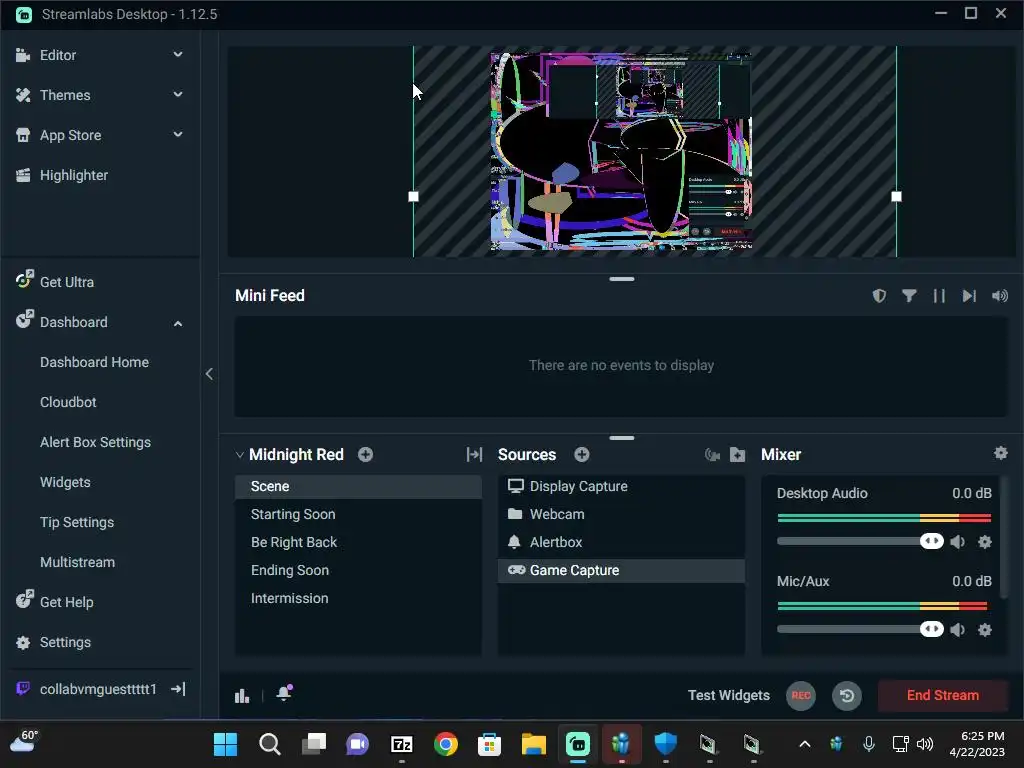Open notifications bell icon
Screen dimensions: 1024x768
284,694
